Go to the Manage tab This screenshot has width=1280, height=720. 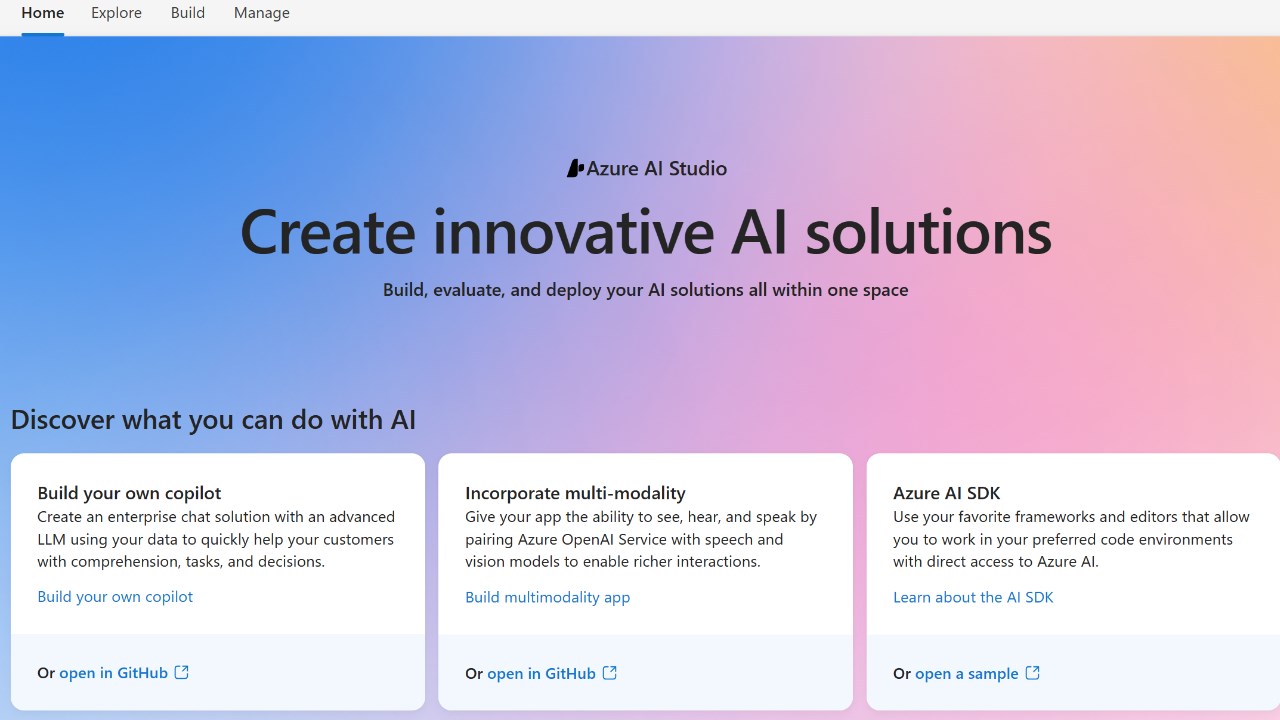(x=262, y=13)
